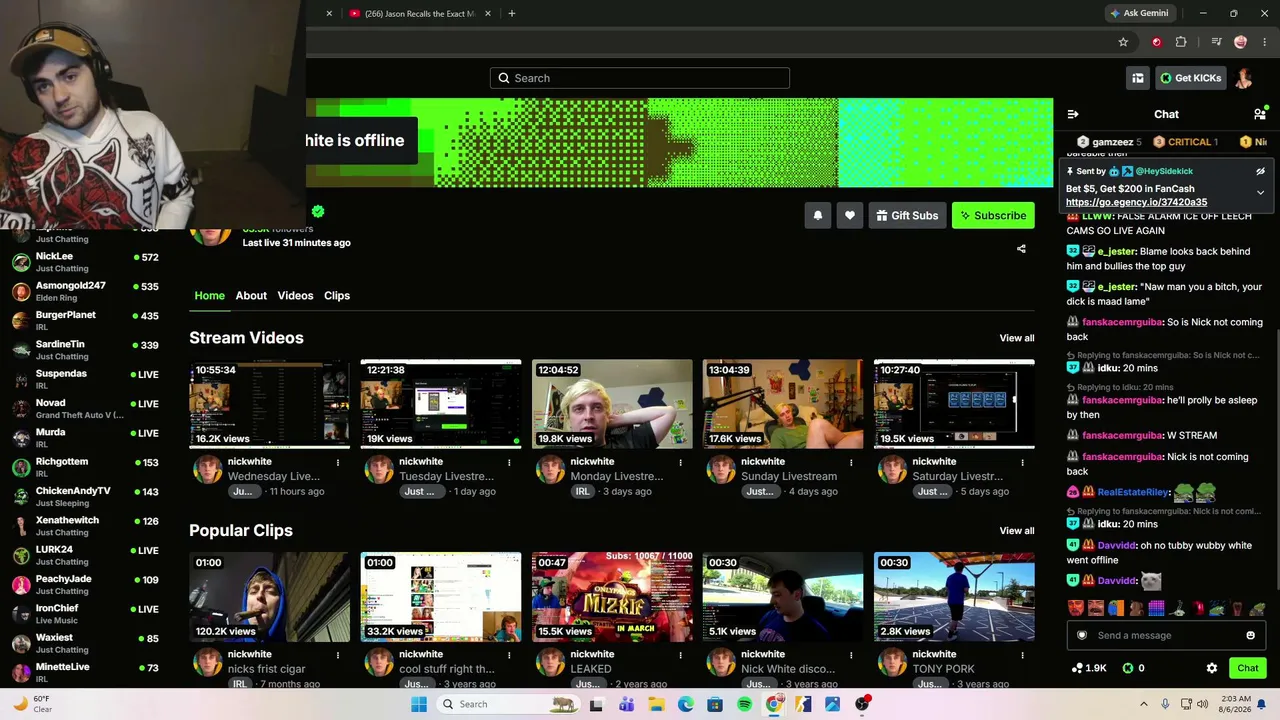1280x720 pixels.
Task: Open the media controls icon in Chrome toolbar
Action: point(1216,42)
